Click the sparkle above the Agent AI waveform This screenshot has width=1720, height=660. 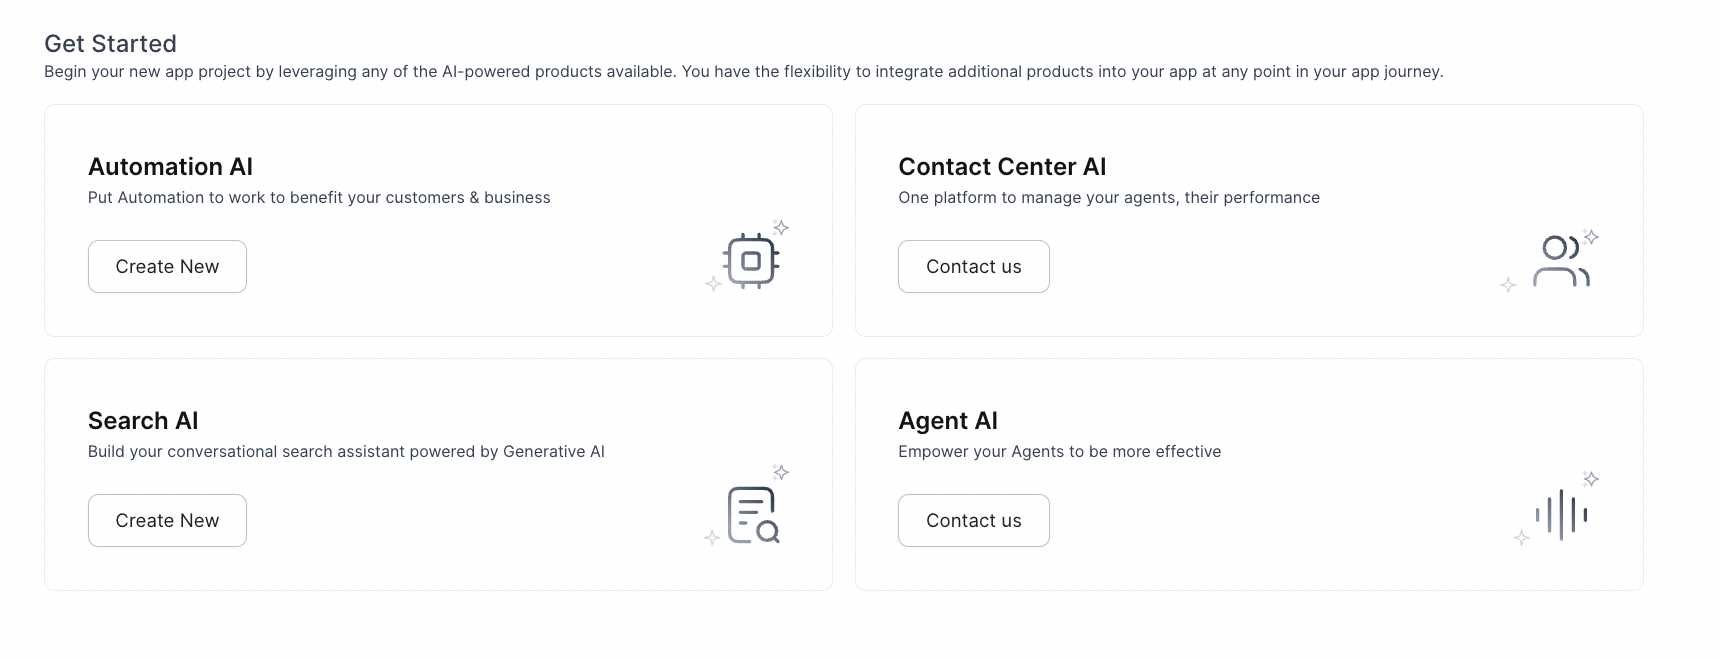(x=1591, y=479)
